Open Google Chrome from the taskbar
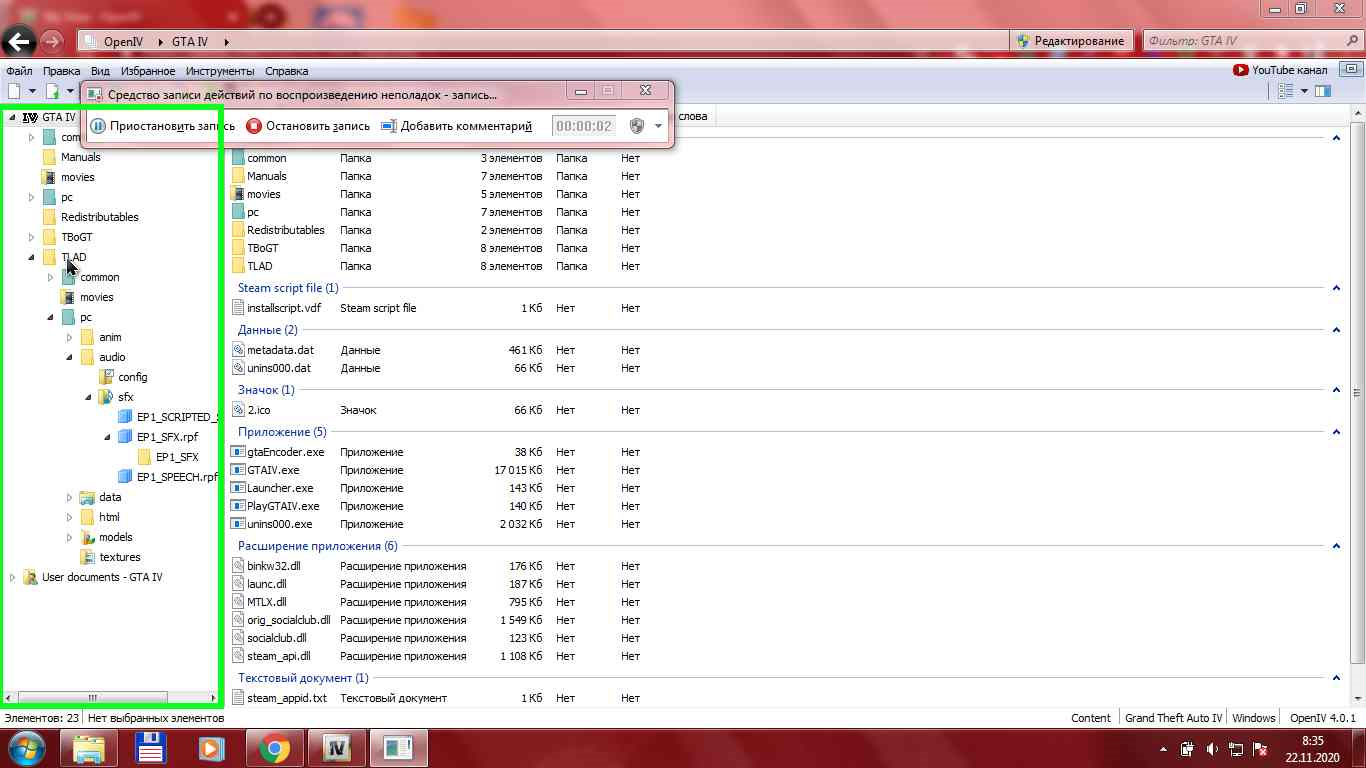The height and width of the screenshot is (768, 1366). 274,748
